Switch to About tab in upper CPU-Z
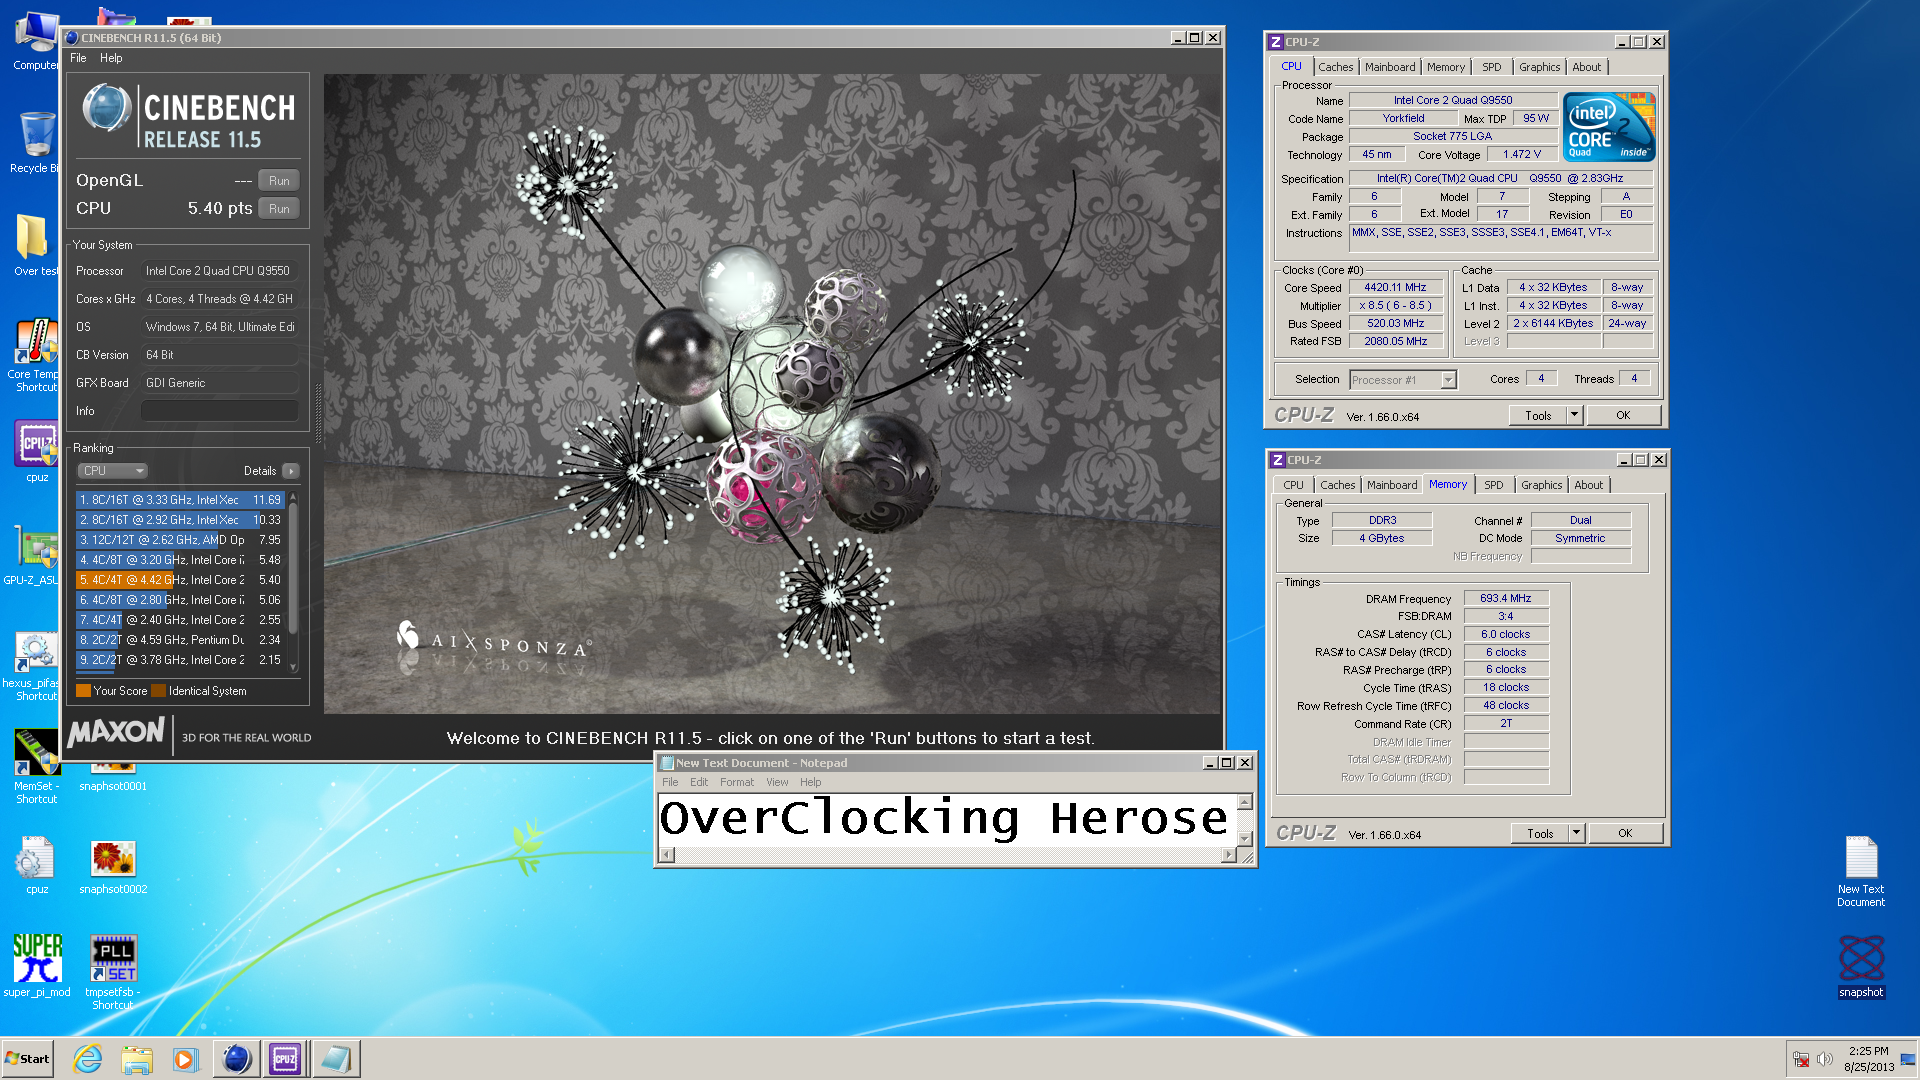This screenshot has height=1080, width=1920. (1586, 67)
